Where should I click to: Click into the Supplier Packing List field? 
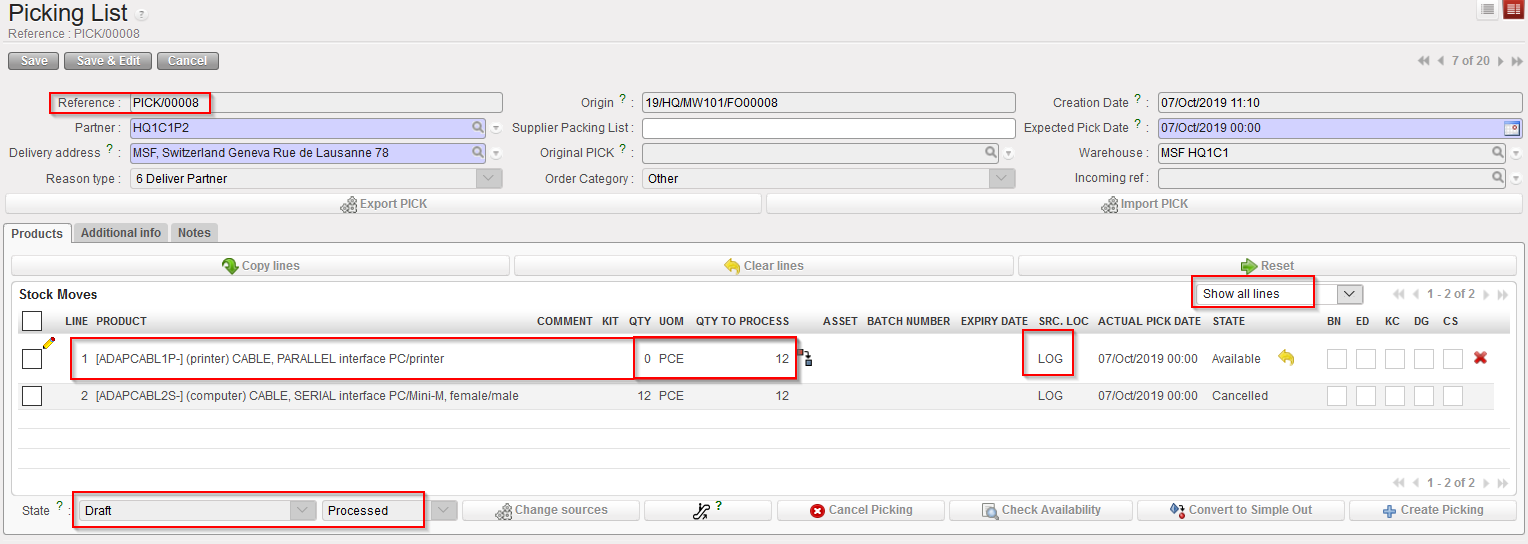click(828, 128)
